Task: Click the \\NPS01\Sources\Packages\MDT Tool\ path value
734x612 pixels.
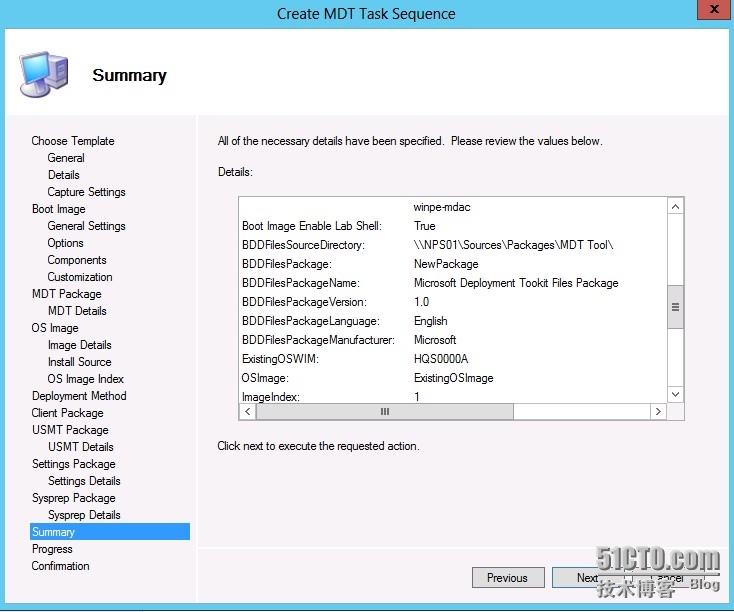Action: (514, 245)
